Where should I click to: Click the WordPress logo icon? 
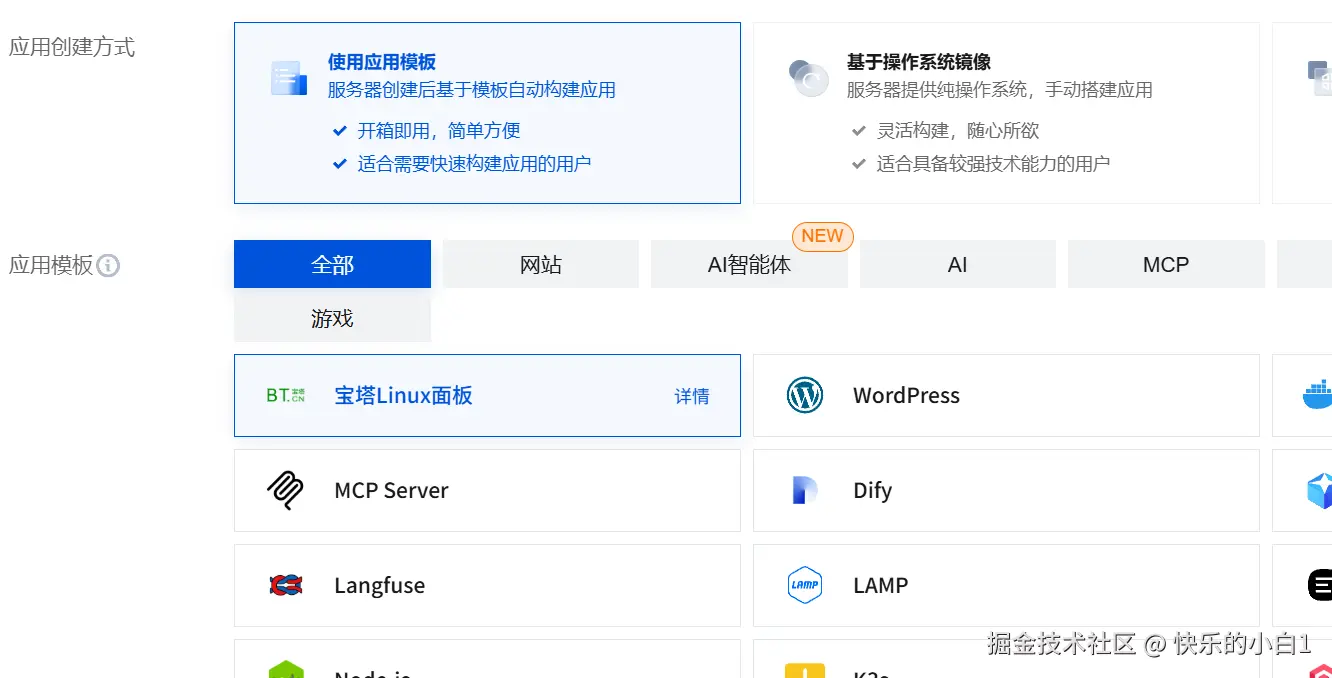[805, 395]
